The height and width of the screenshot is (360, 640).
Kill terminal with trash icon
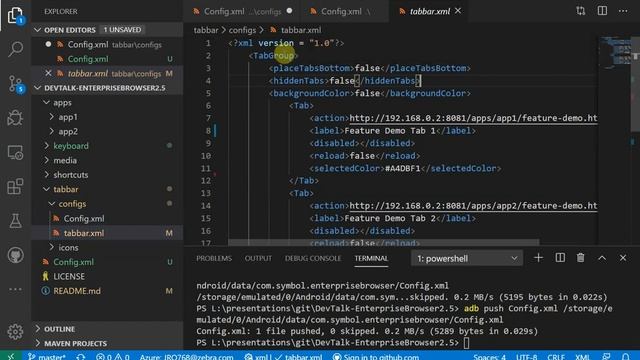[580, 258]
